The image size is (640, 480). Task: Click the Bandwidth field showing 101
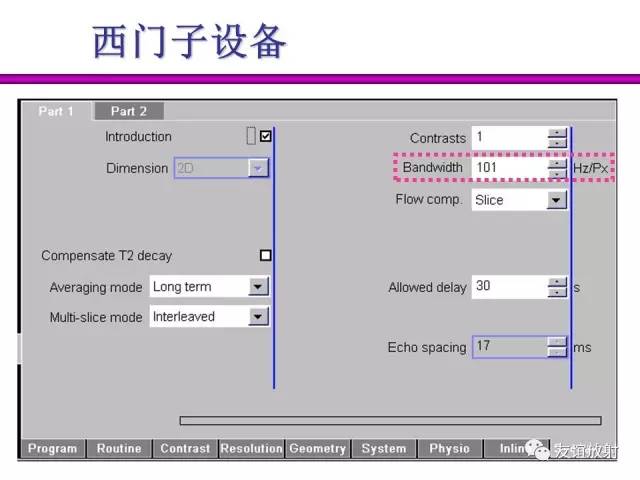510,168
